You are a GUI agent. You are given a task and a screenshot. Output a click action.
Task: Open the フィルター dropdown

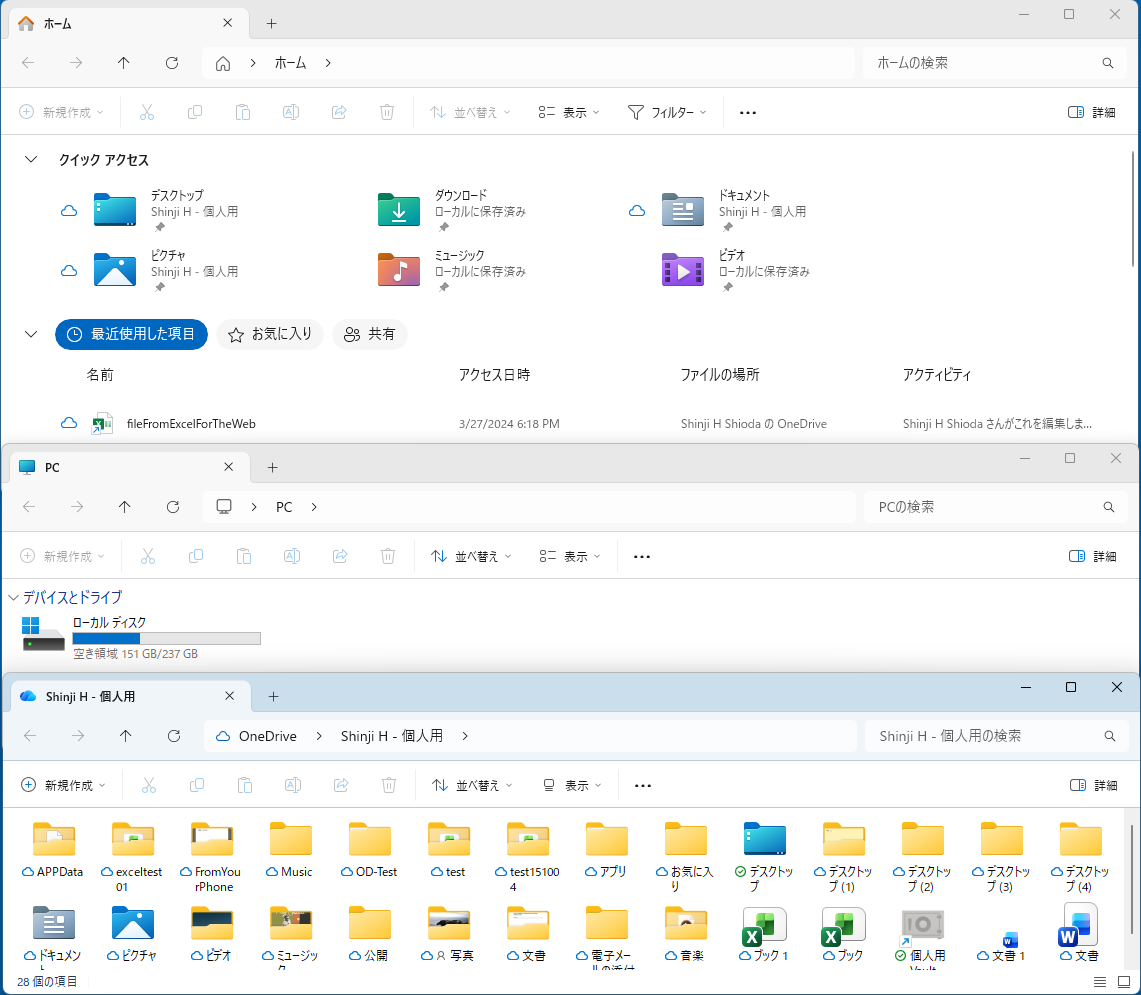tap(667, 113)
